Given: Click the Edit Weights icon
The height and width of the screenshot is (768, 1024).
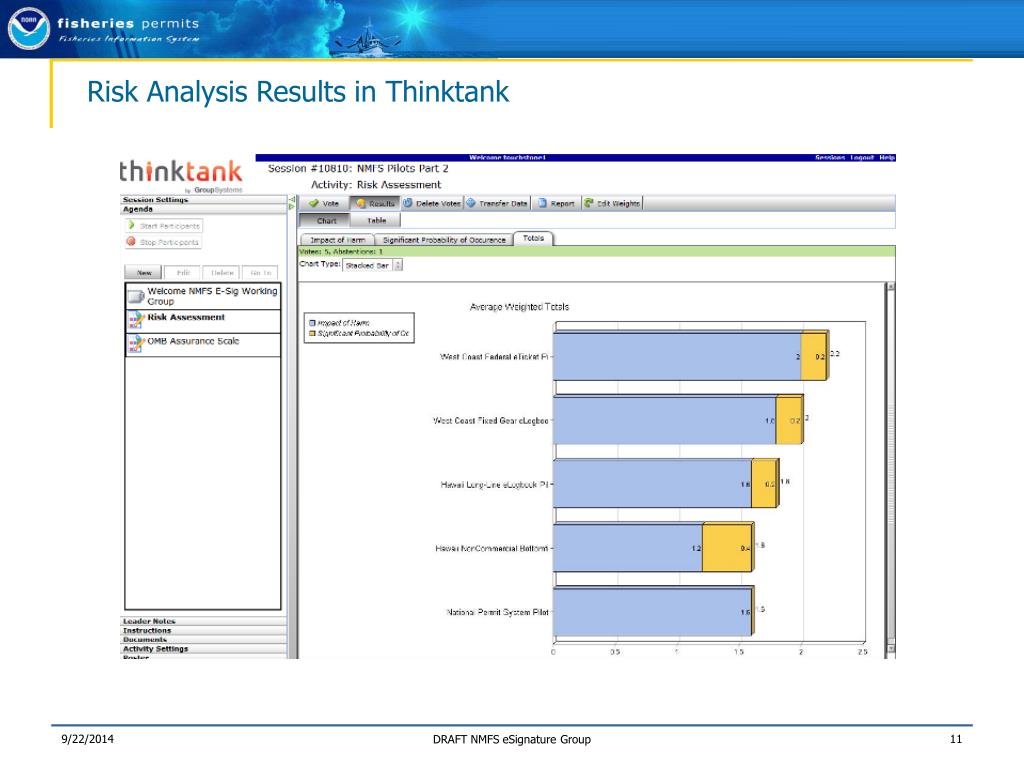Looking at the screenshot, I should click(x=588, y=203).
